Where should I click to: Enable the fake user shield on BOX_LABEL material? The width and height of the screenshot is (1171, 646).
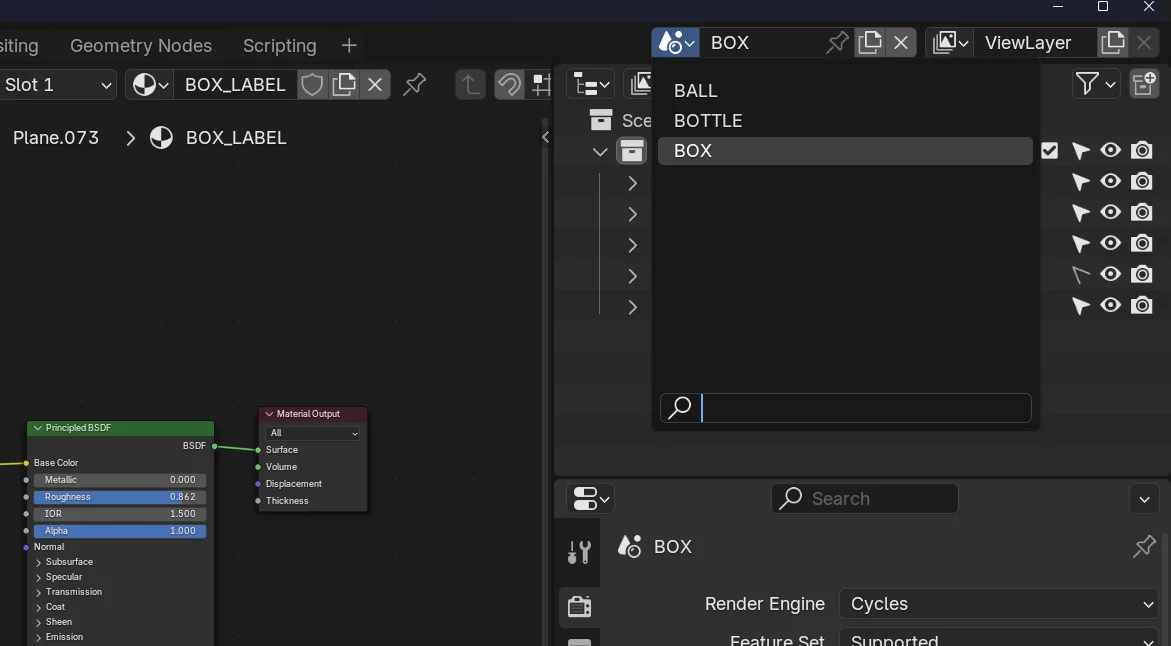311,85
